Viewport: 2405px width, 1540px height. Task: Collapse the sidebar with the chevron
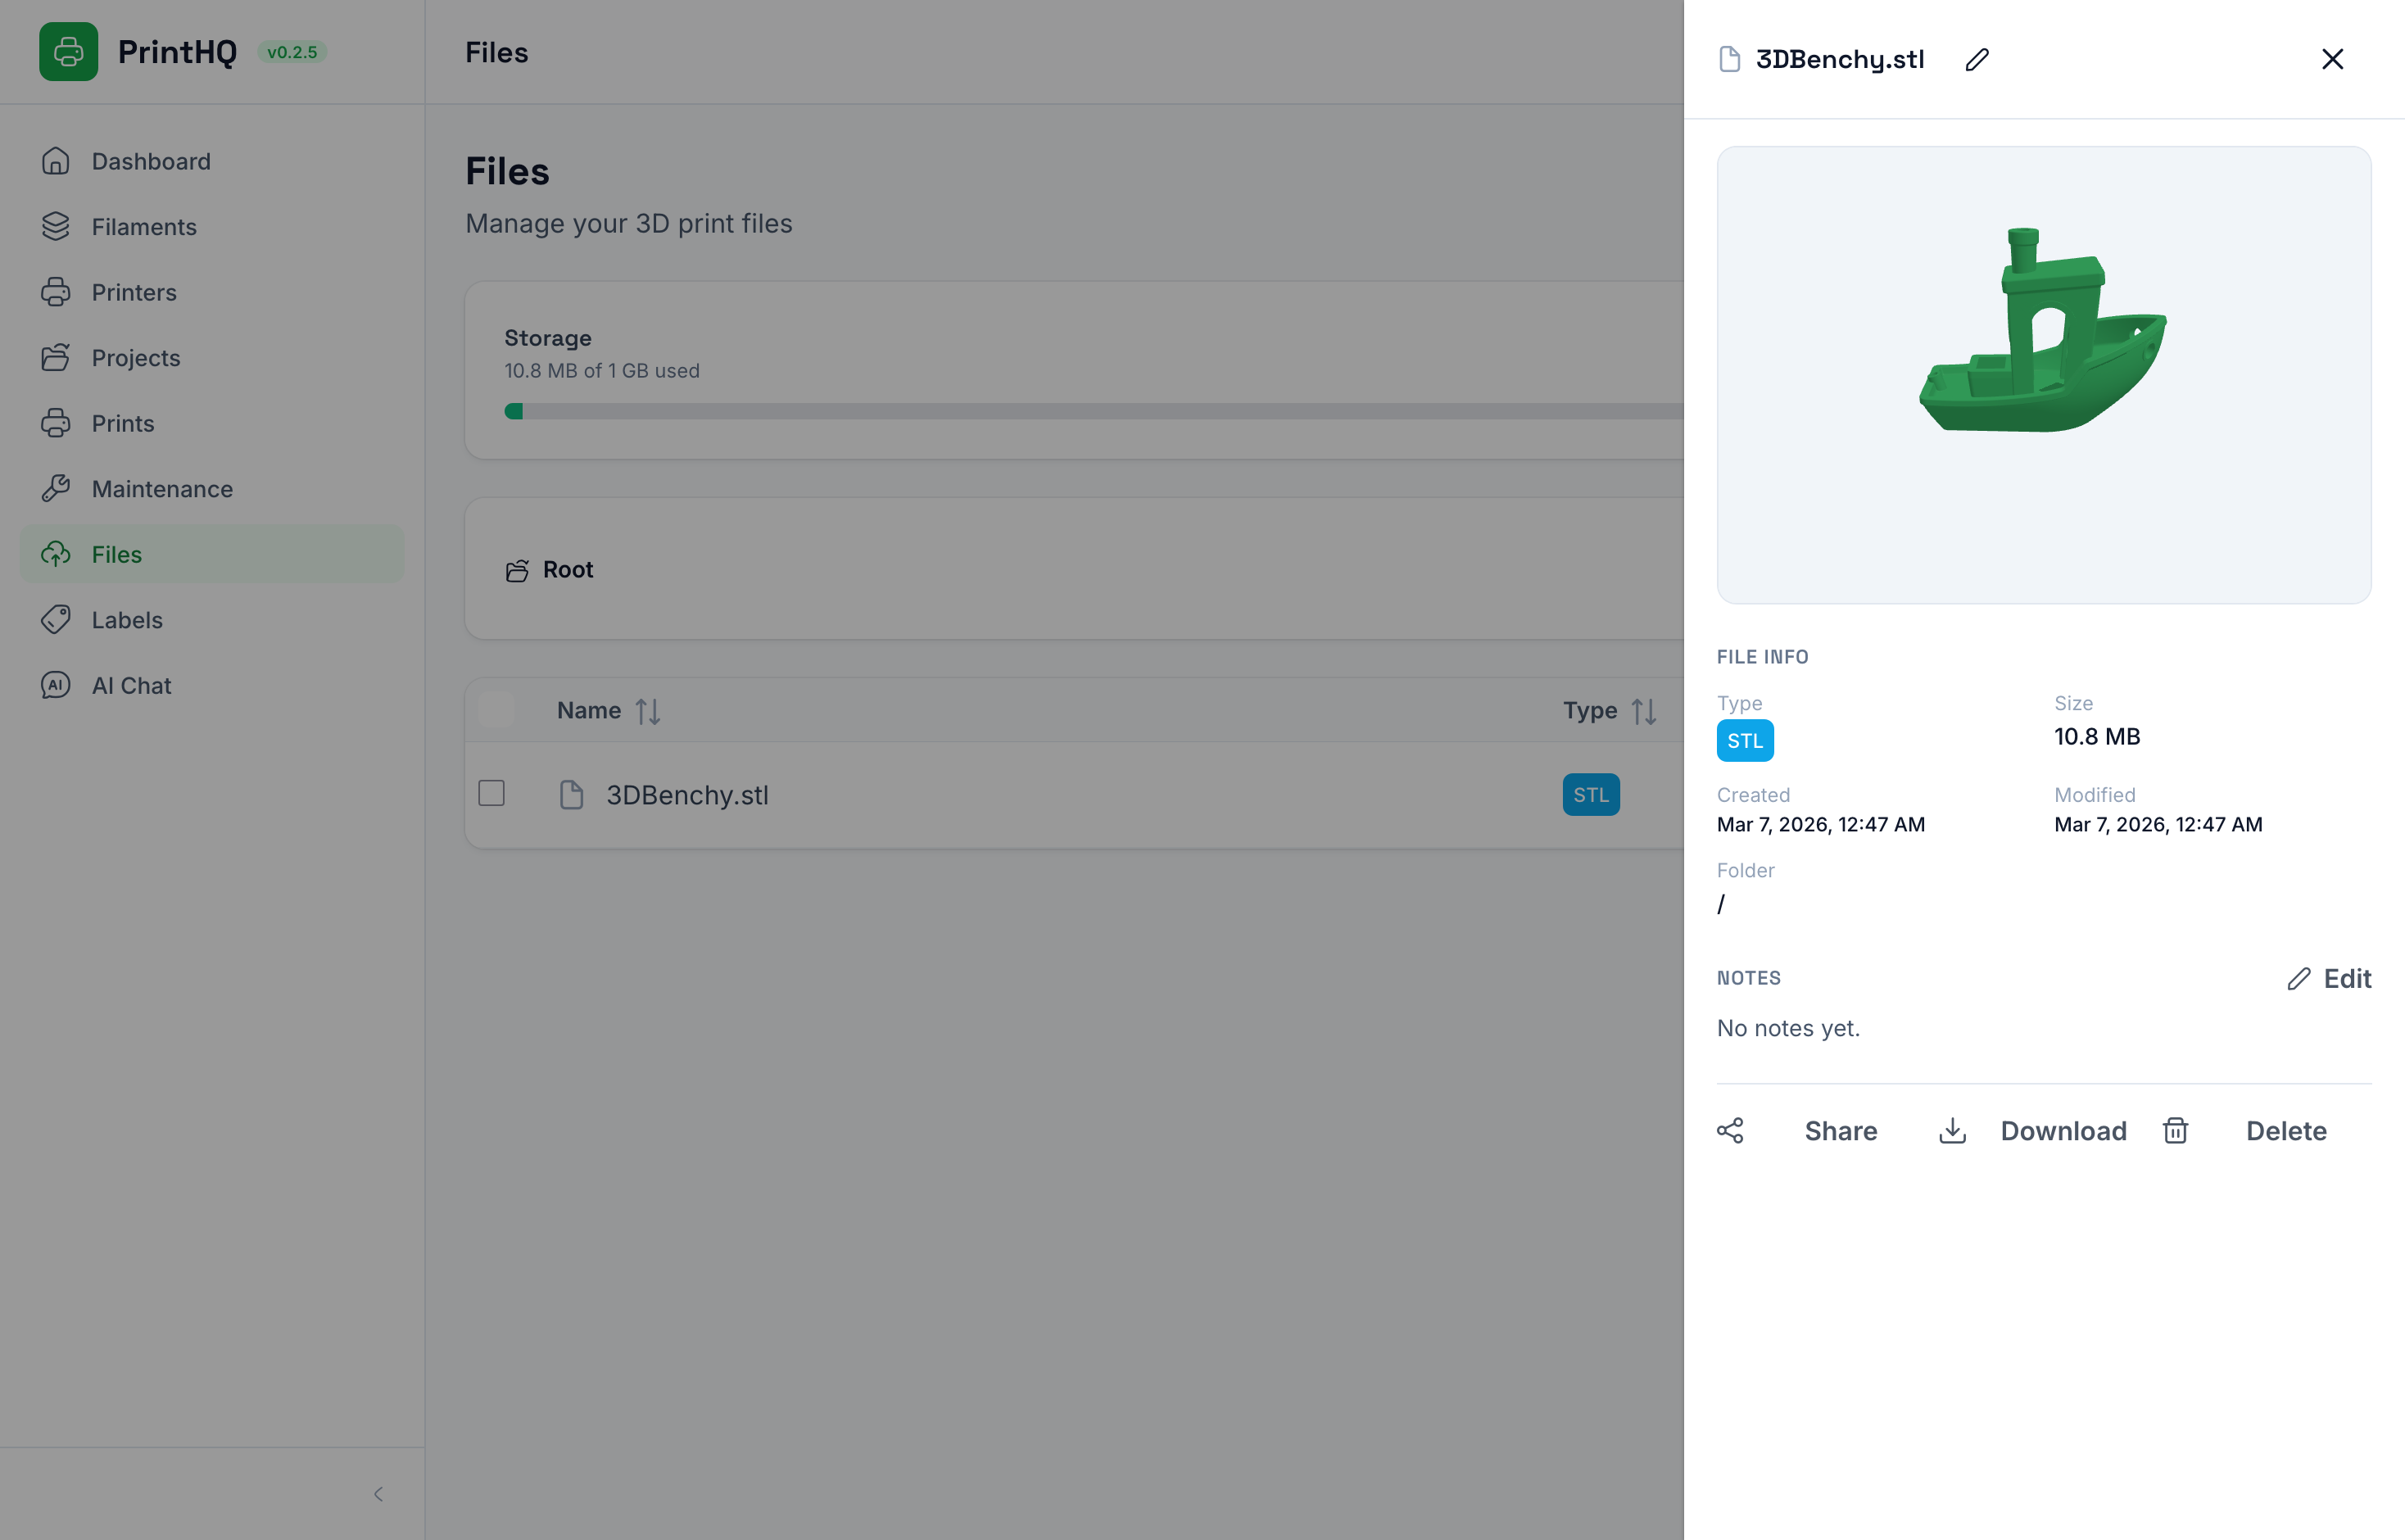(x=378, y=1493)
